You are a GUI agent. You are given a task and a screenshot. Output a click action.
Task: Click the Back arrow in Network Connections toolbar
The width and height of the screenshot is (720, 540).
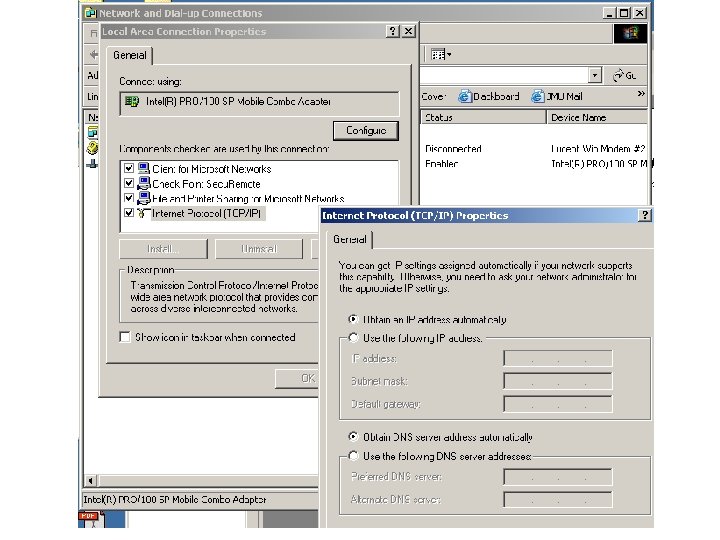(94, 55)
